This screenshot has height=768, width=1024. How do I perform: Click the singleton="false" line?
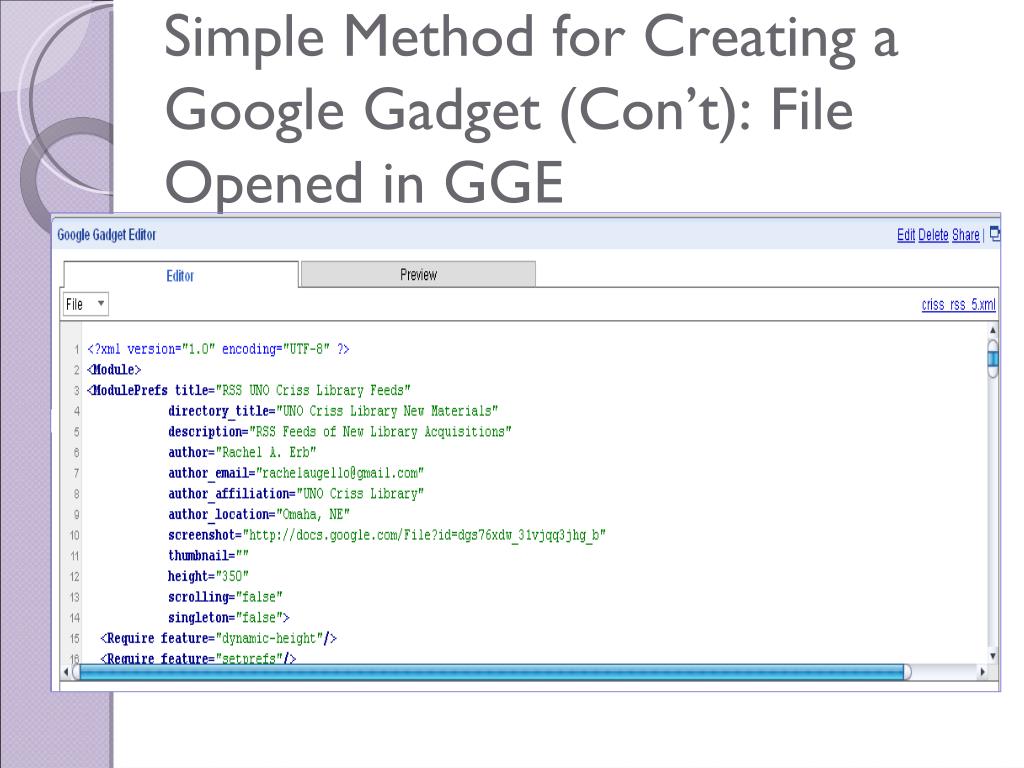pyautogui.click(x=229, y=618)
